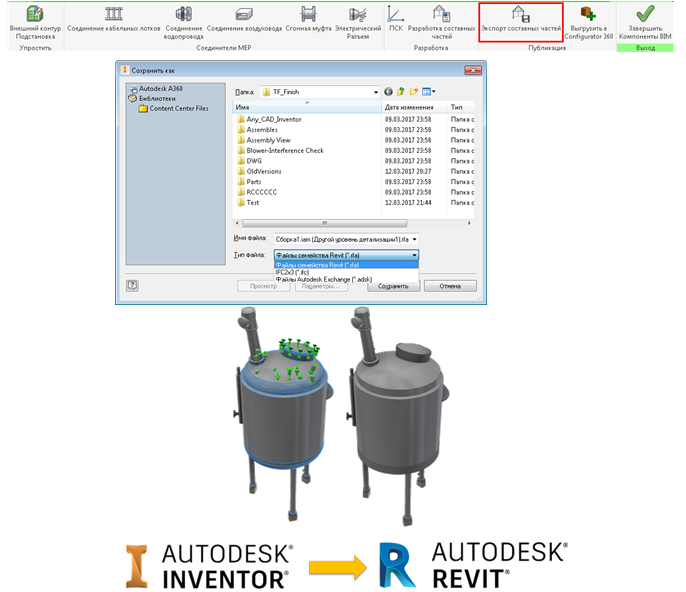Close the Сохранить как dialog

472,70
